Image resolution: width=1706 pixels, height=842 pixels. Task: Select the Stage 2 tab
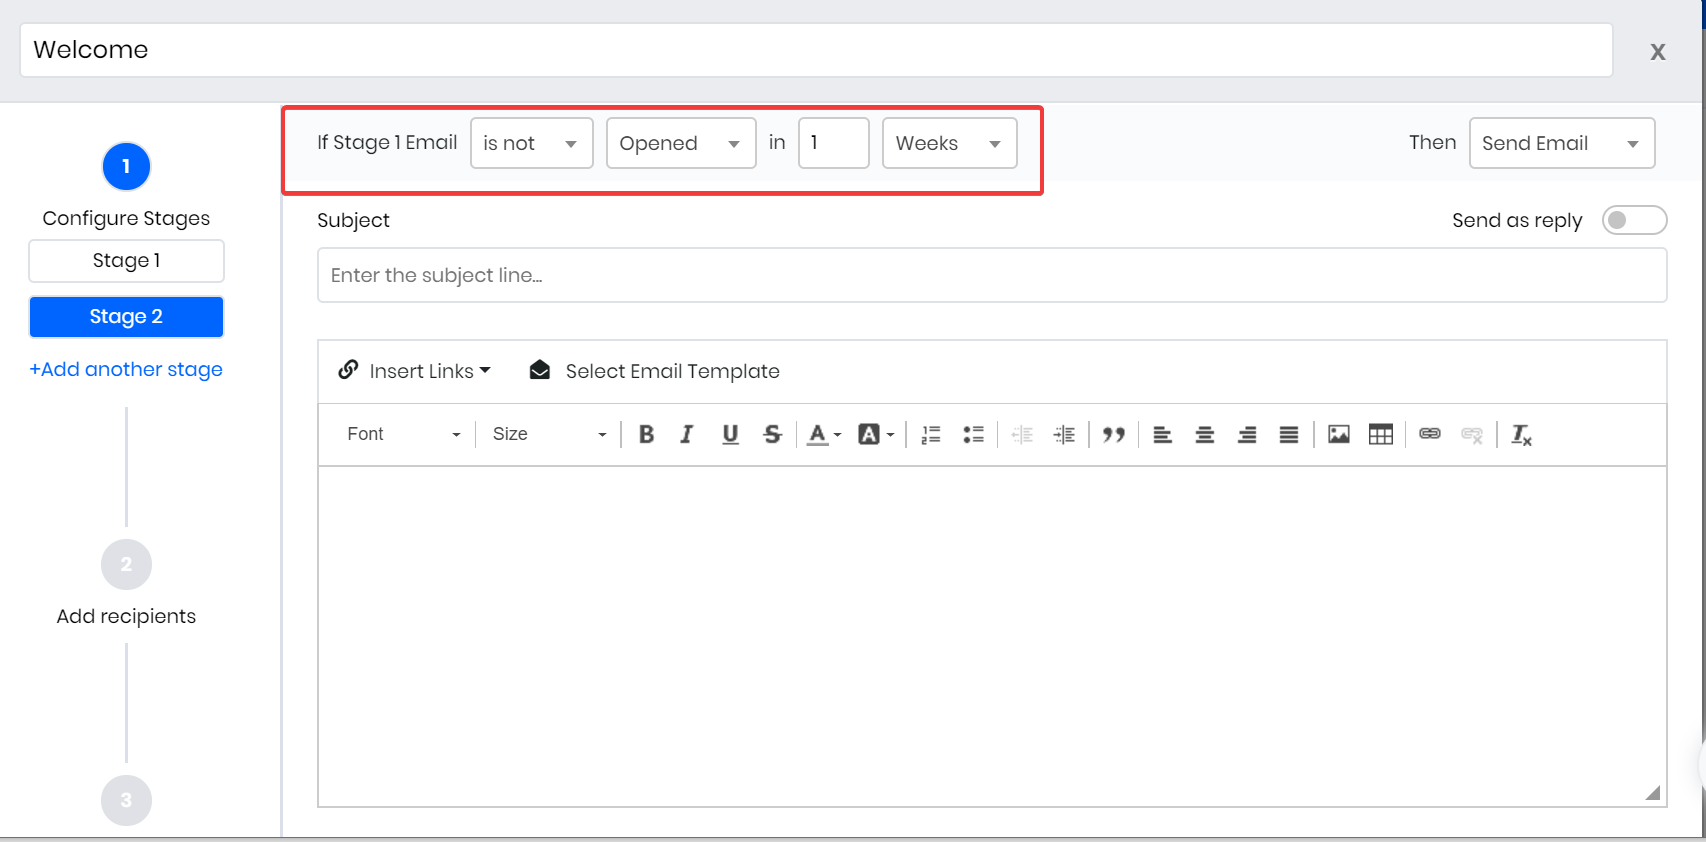pyautogui.click(x=126, y=317)
